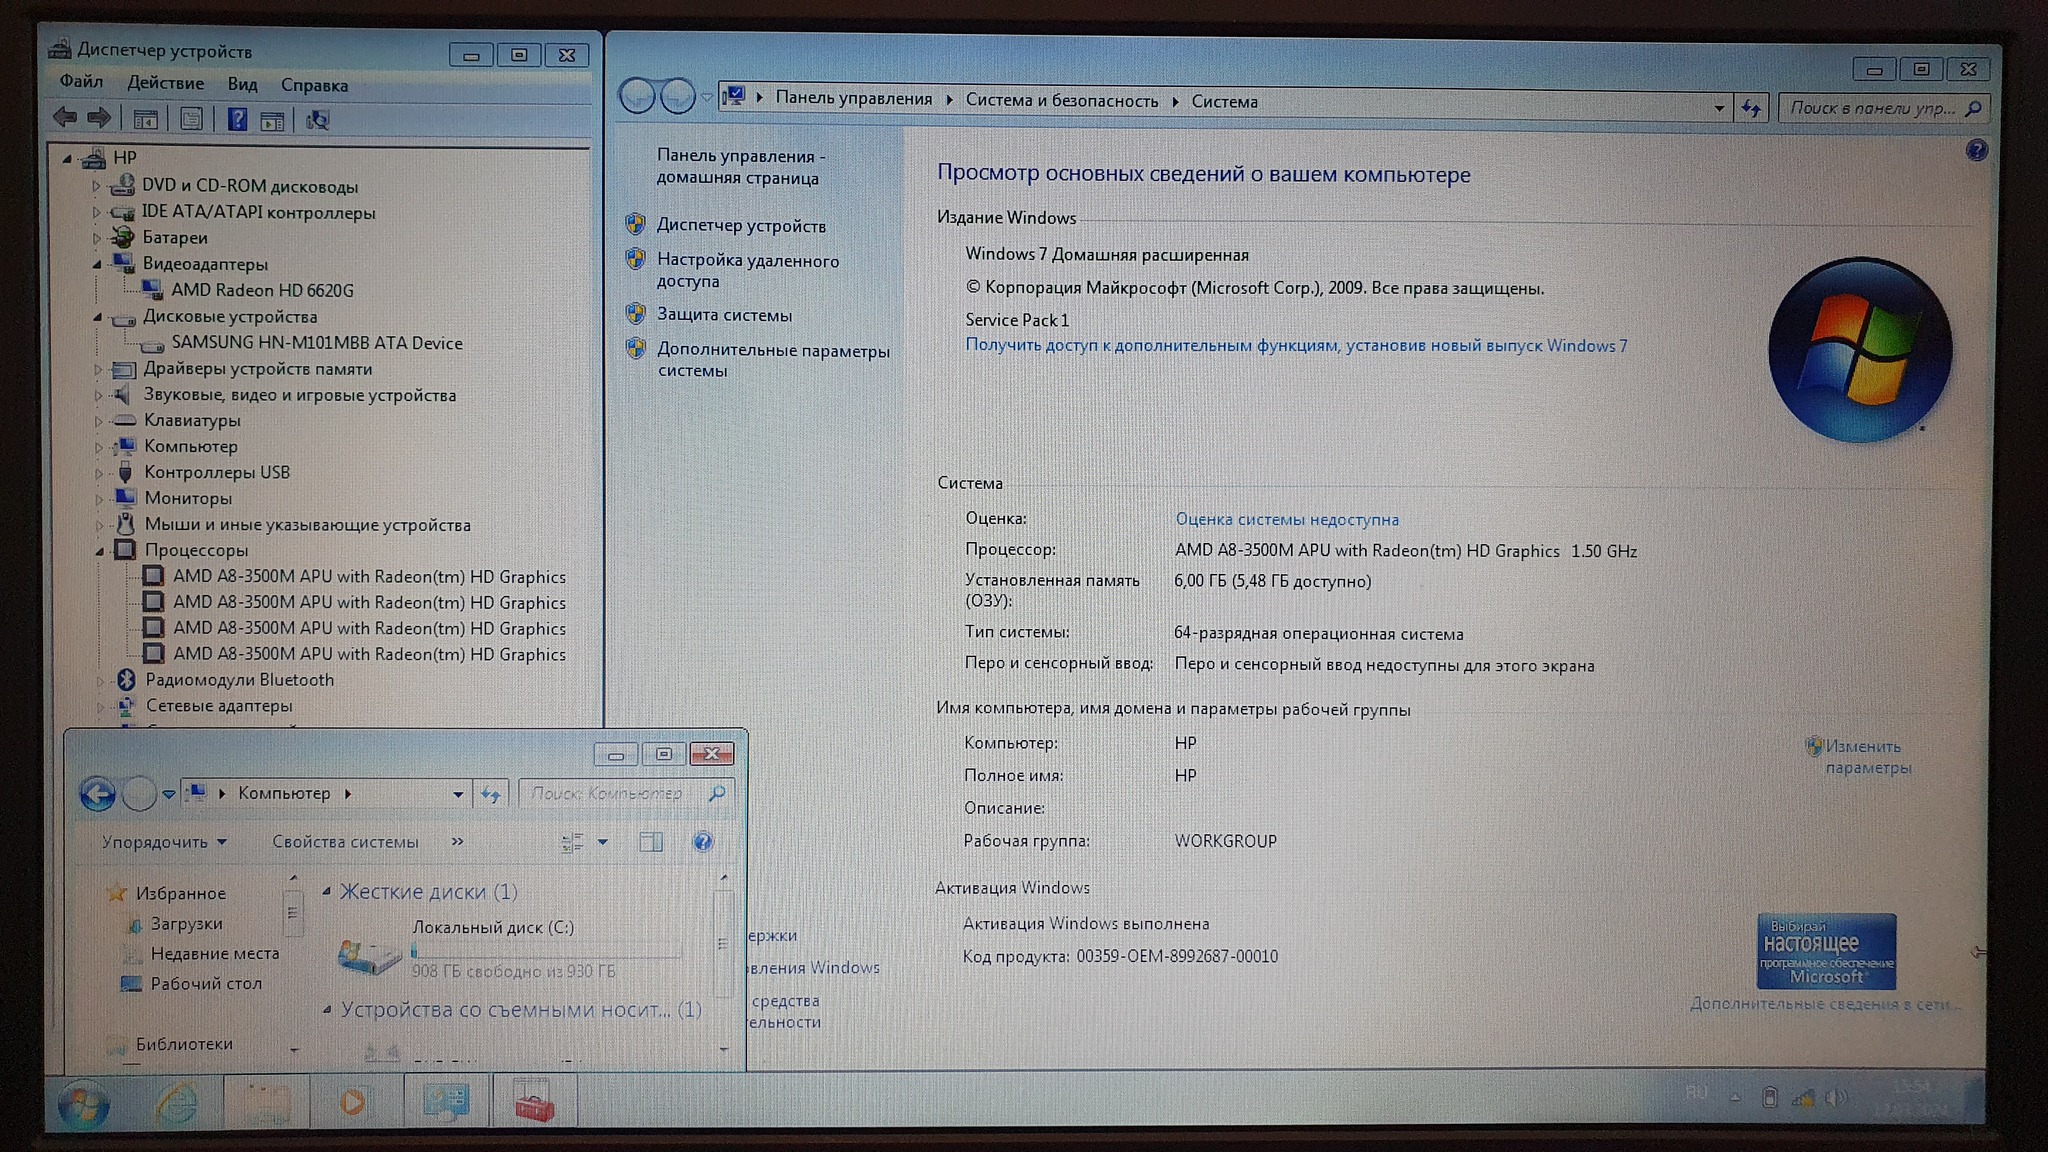Click the preview pane icon in explorer toolbar

pos(651,842)
